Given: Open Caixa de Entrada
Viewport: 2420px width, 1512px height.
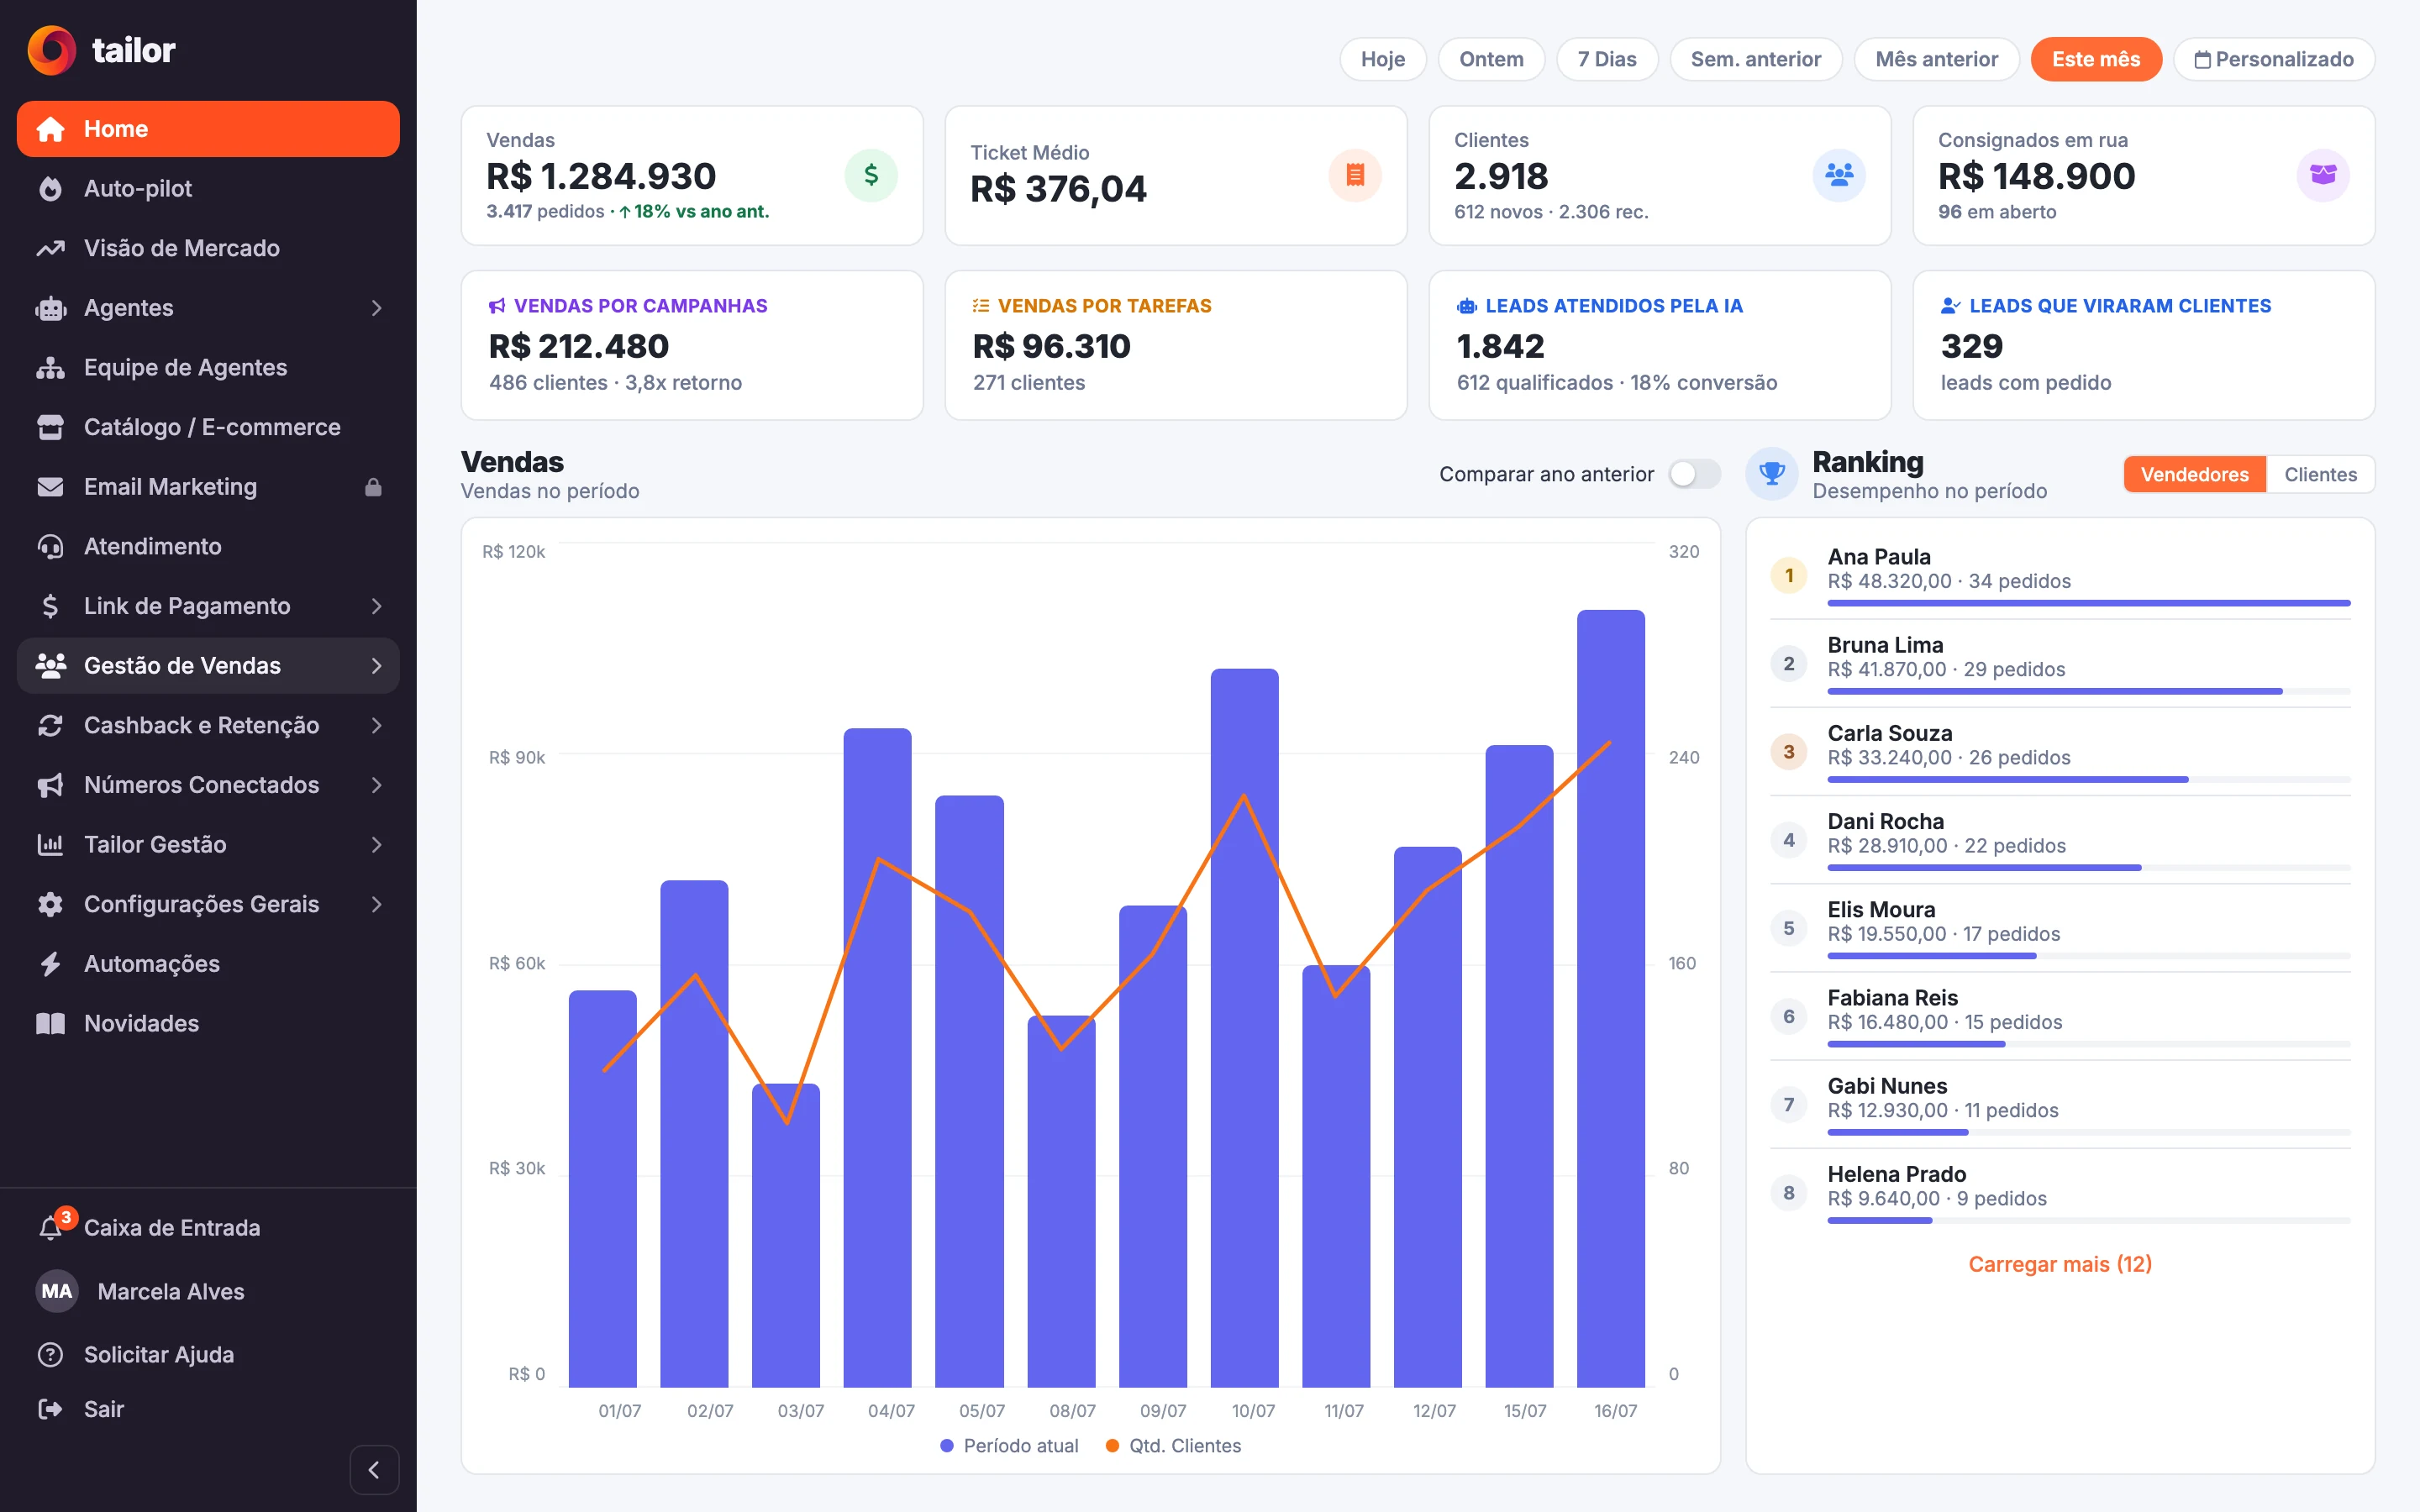Looking at the screenshot, I should coord(208,1227).
